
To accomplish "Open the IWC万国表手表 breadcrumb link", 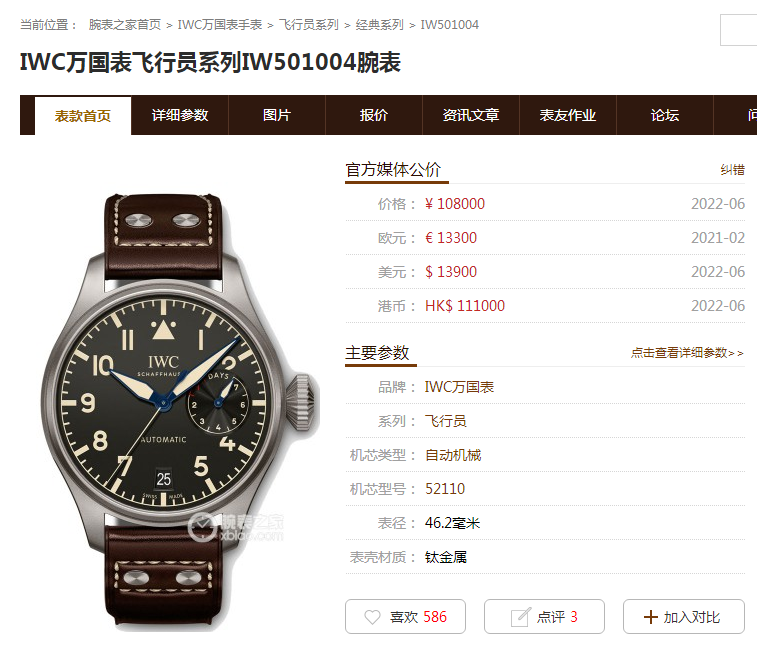I will pyautogui.click(x=220, y=25).
